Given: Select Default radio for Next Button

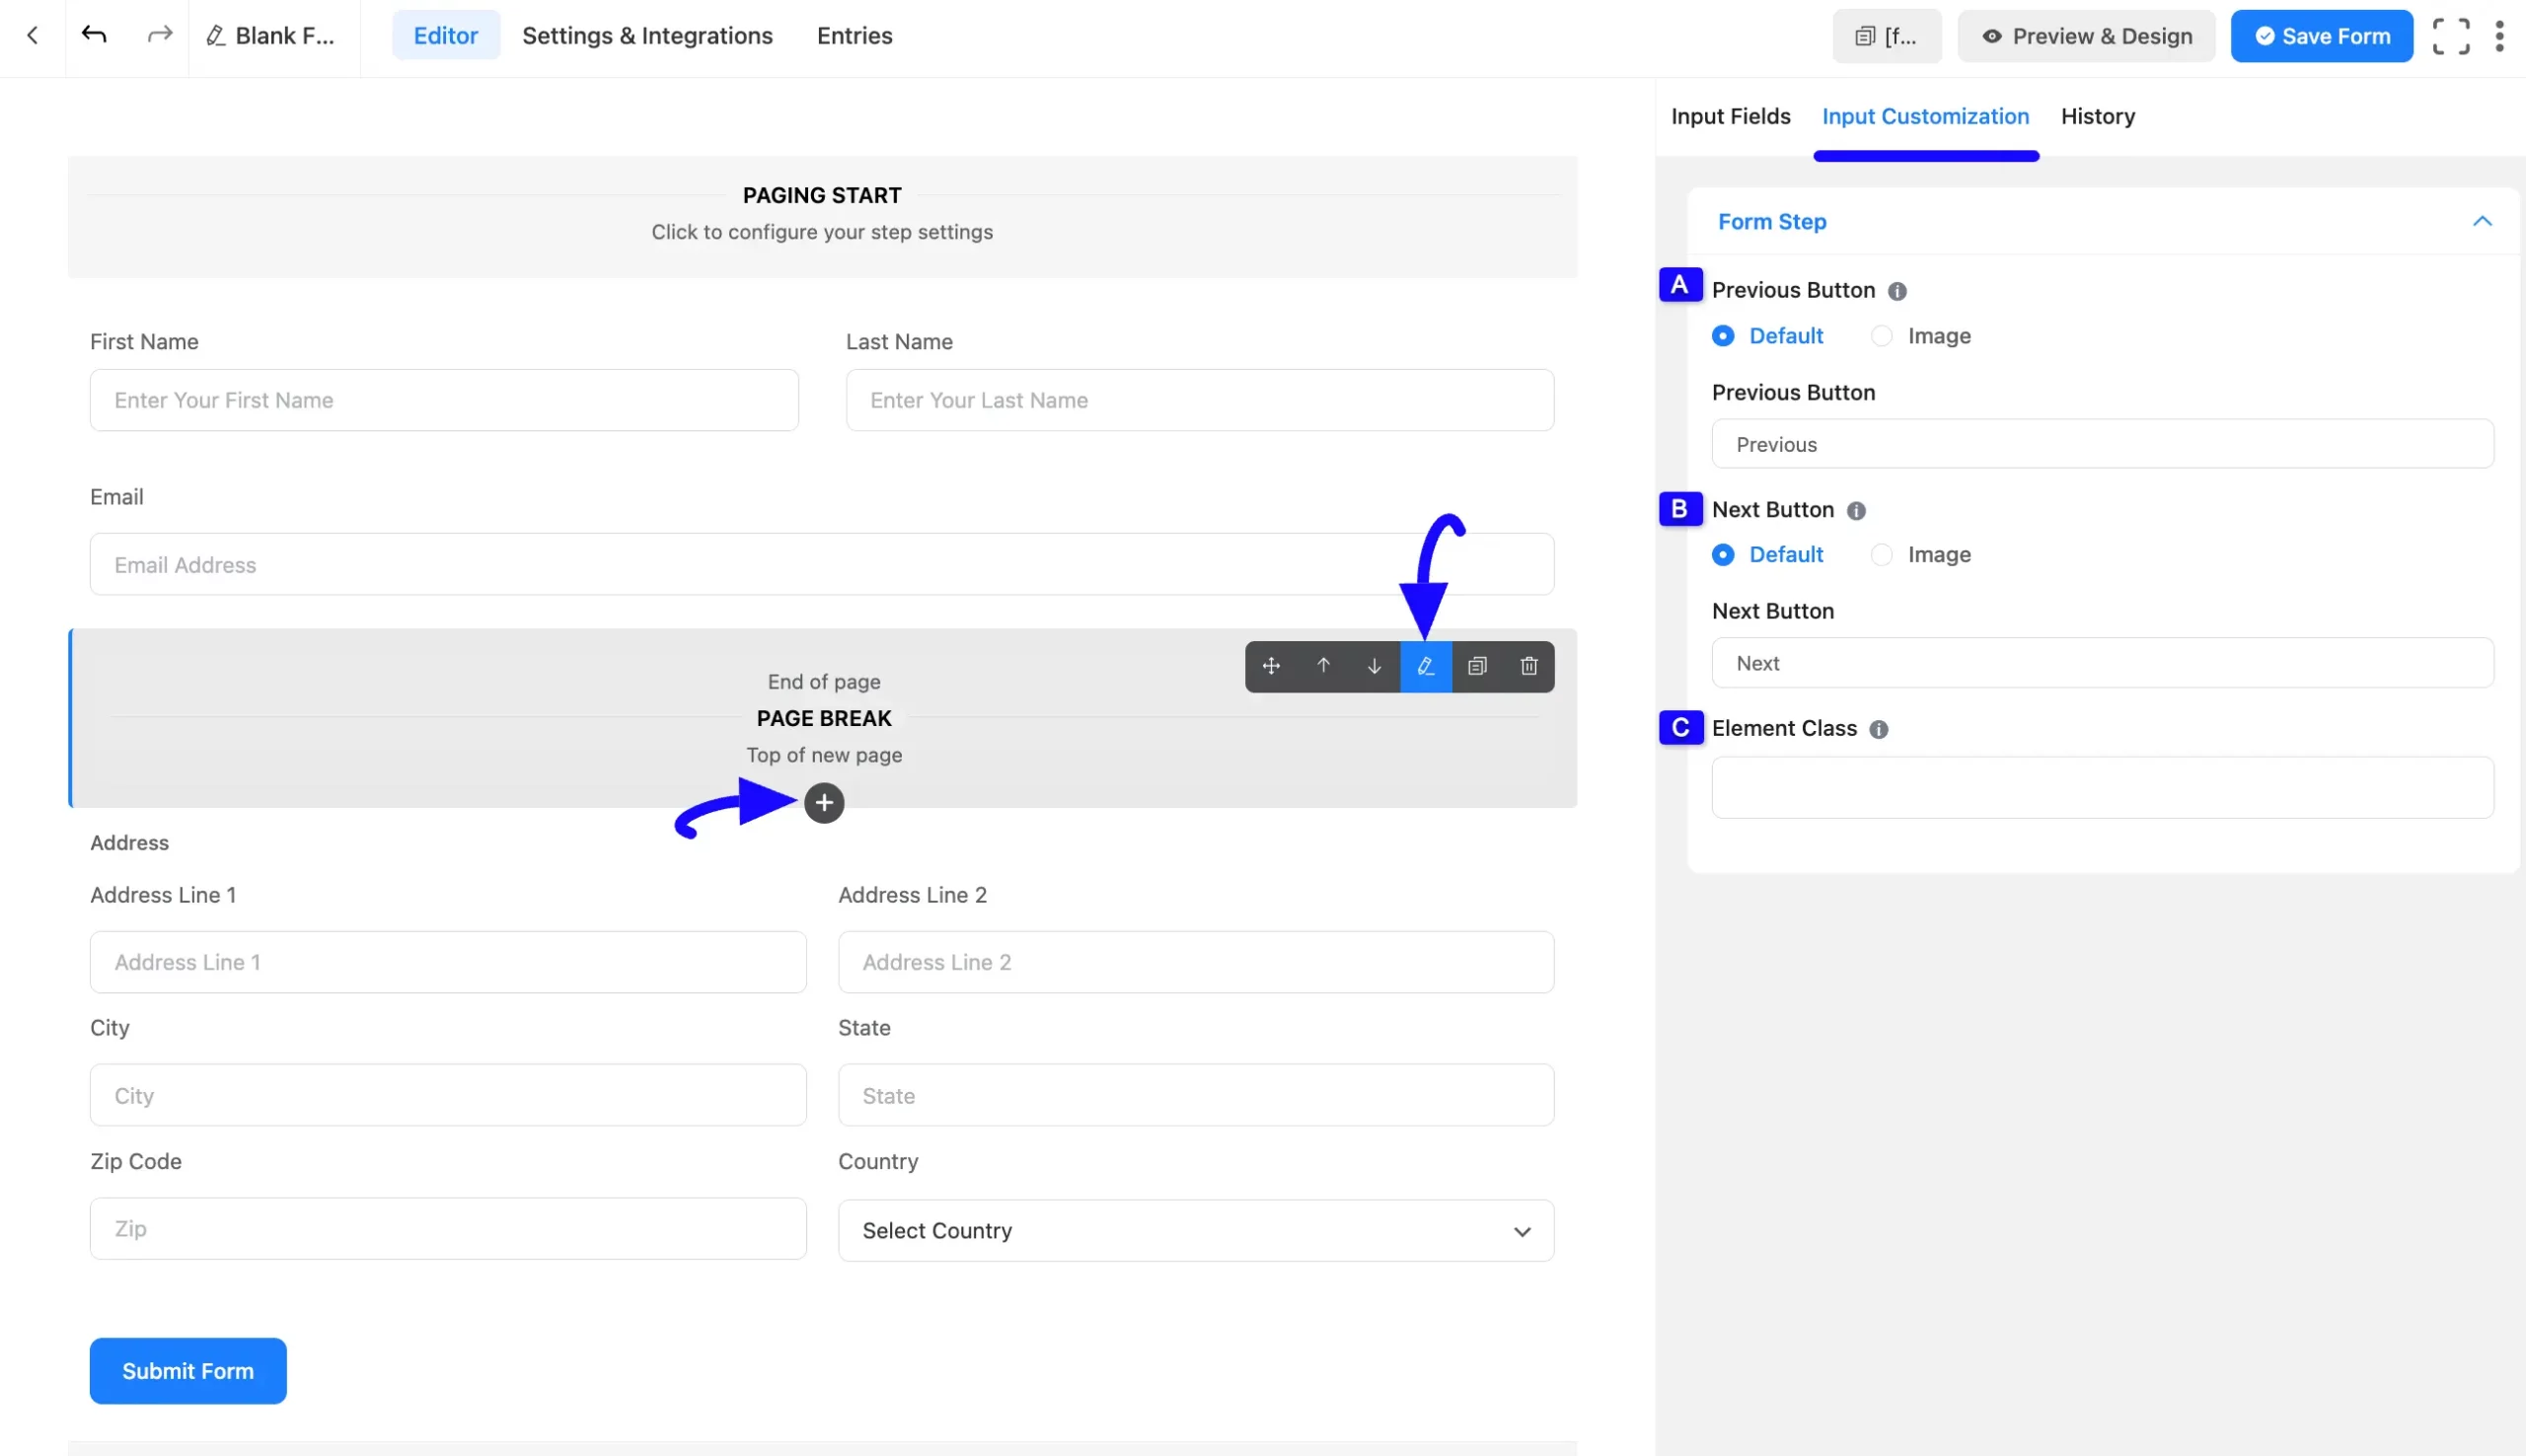Looking at the screenshot, I should pos(1723,555).
